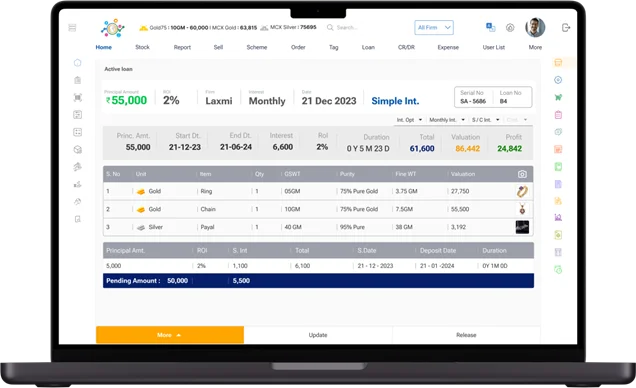Open the Ring item thumbnail
The image size is (636, 388).
(522, 191)
